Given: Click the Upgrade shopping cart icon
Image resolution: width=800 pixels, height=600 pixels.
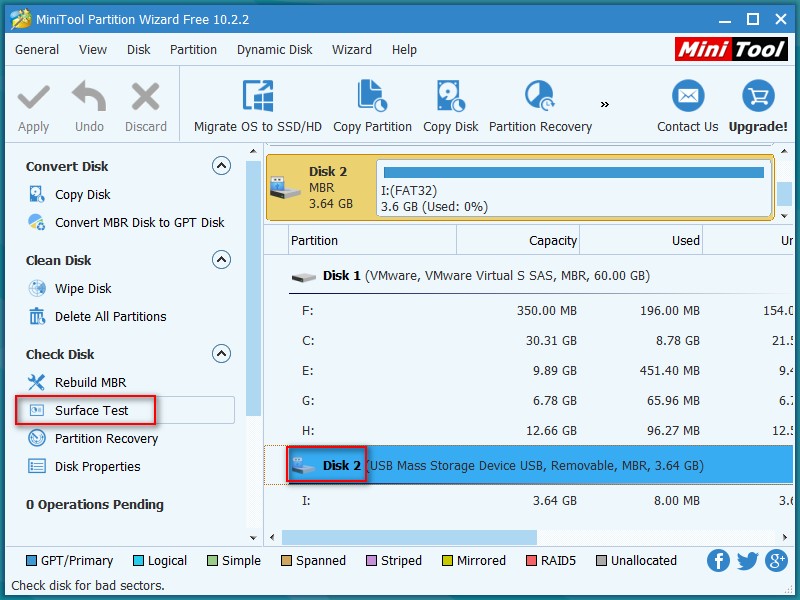Looking at the screenshot, I should 758,95.
